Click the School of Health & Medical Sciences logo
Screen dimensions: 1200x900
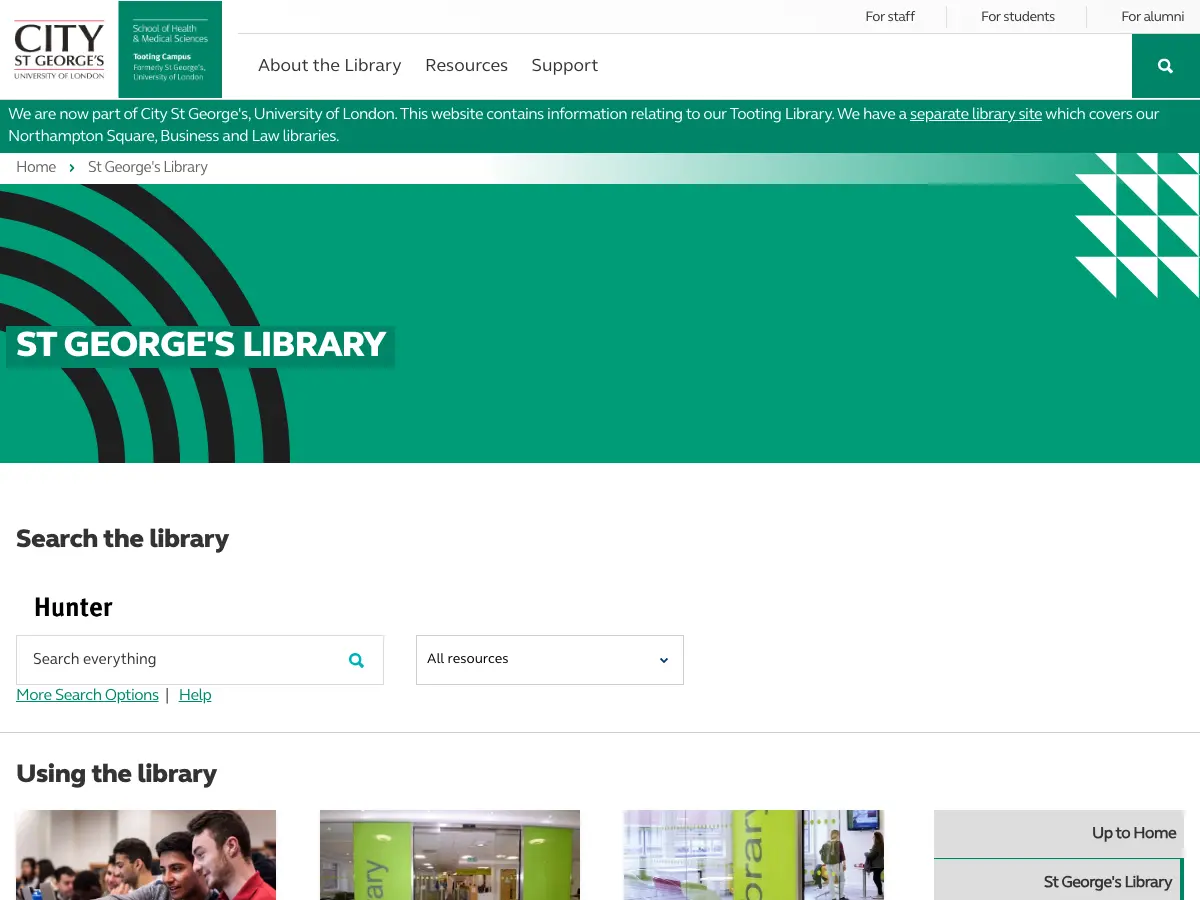(170, 50)
